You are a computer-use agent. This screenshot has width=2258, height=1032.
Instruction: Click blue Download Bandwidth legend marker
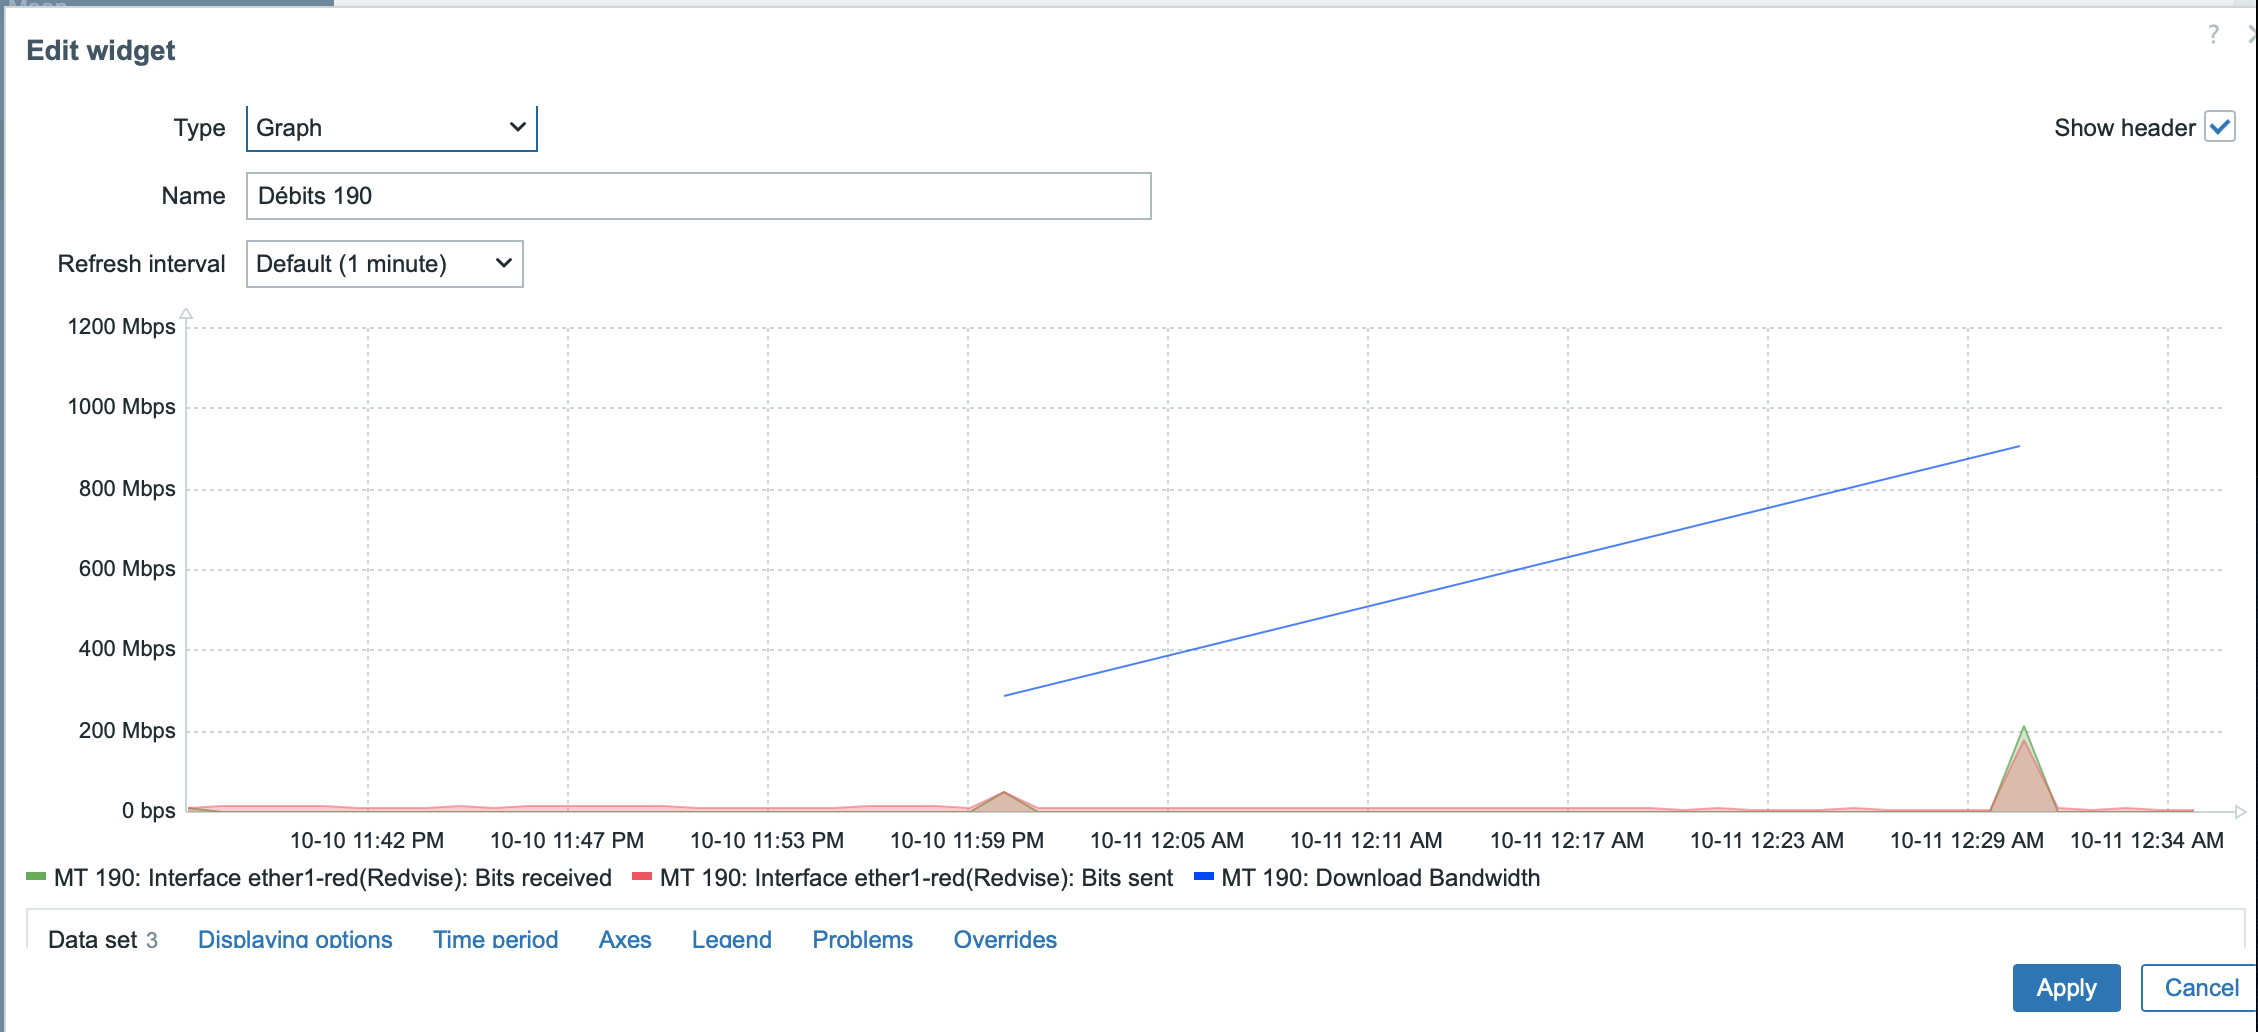[1204, 877]
